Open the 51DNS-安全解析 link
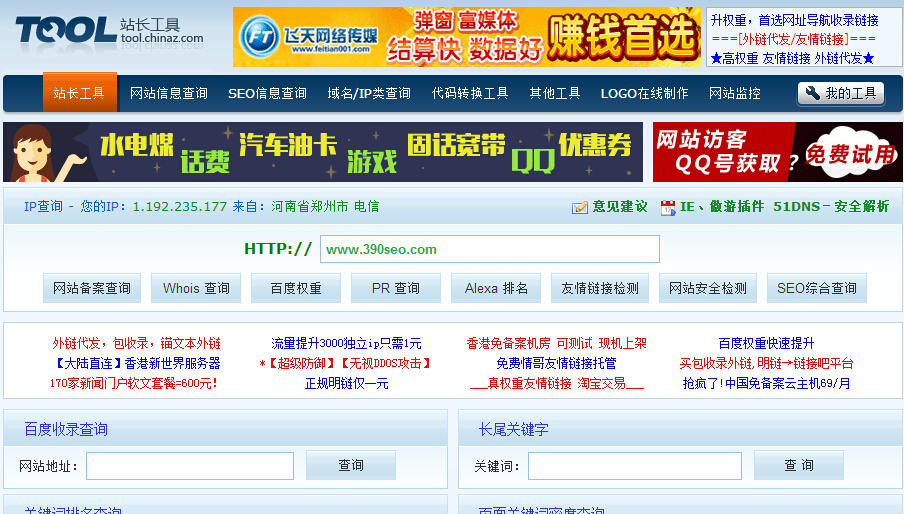904x514 pixels. 831,206
